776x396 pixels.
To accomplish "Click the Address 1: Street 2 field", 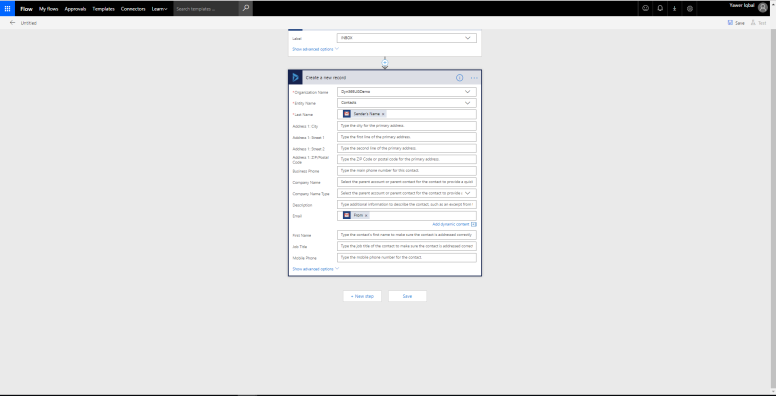I will pos(407,148).
